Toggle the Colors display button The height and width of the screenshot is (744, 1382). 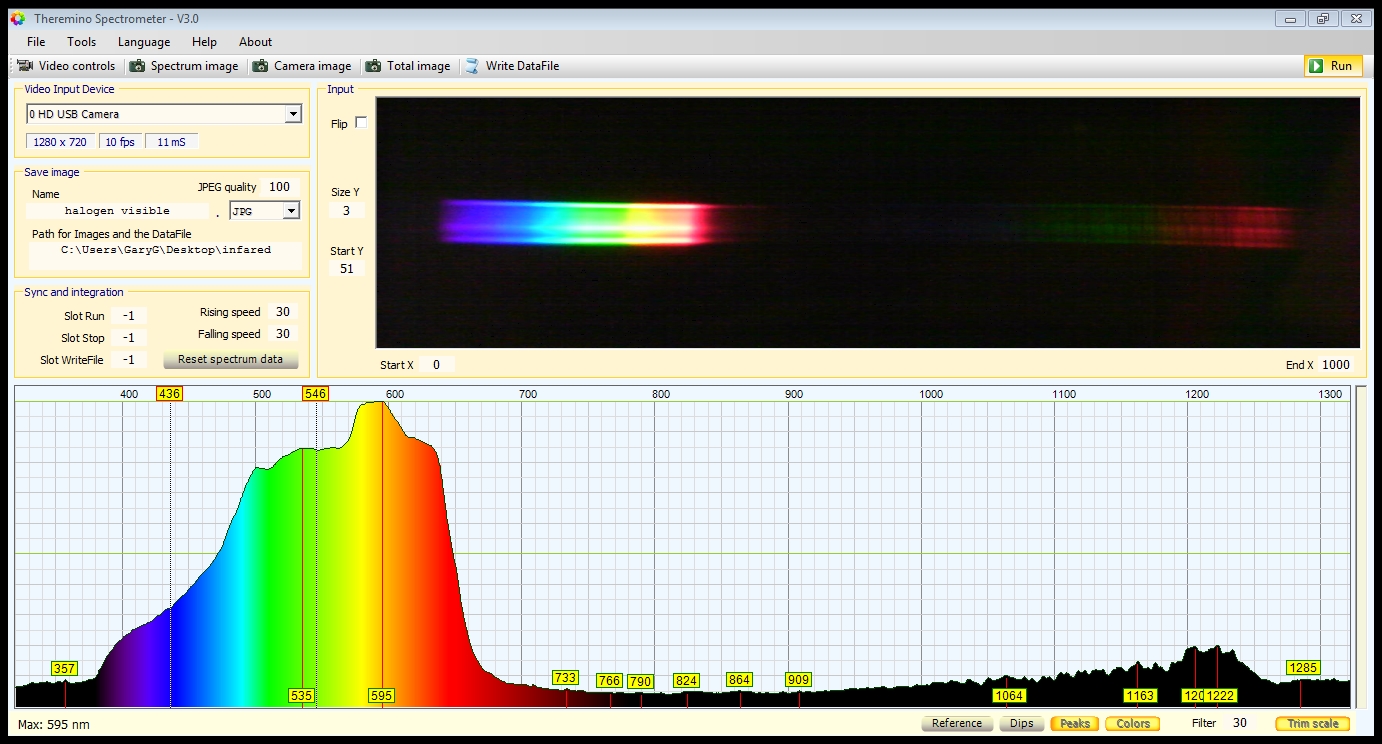pyautogui.click(x=1133, y=723)
